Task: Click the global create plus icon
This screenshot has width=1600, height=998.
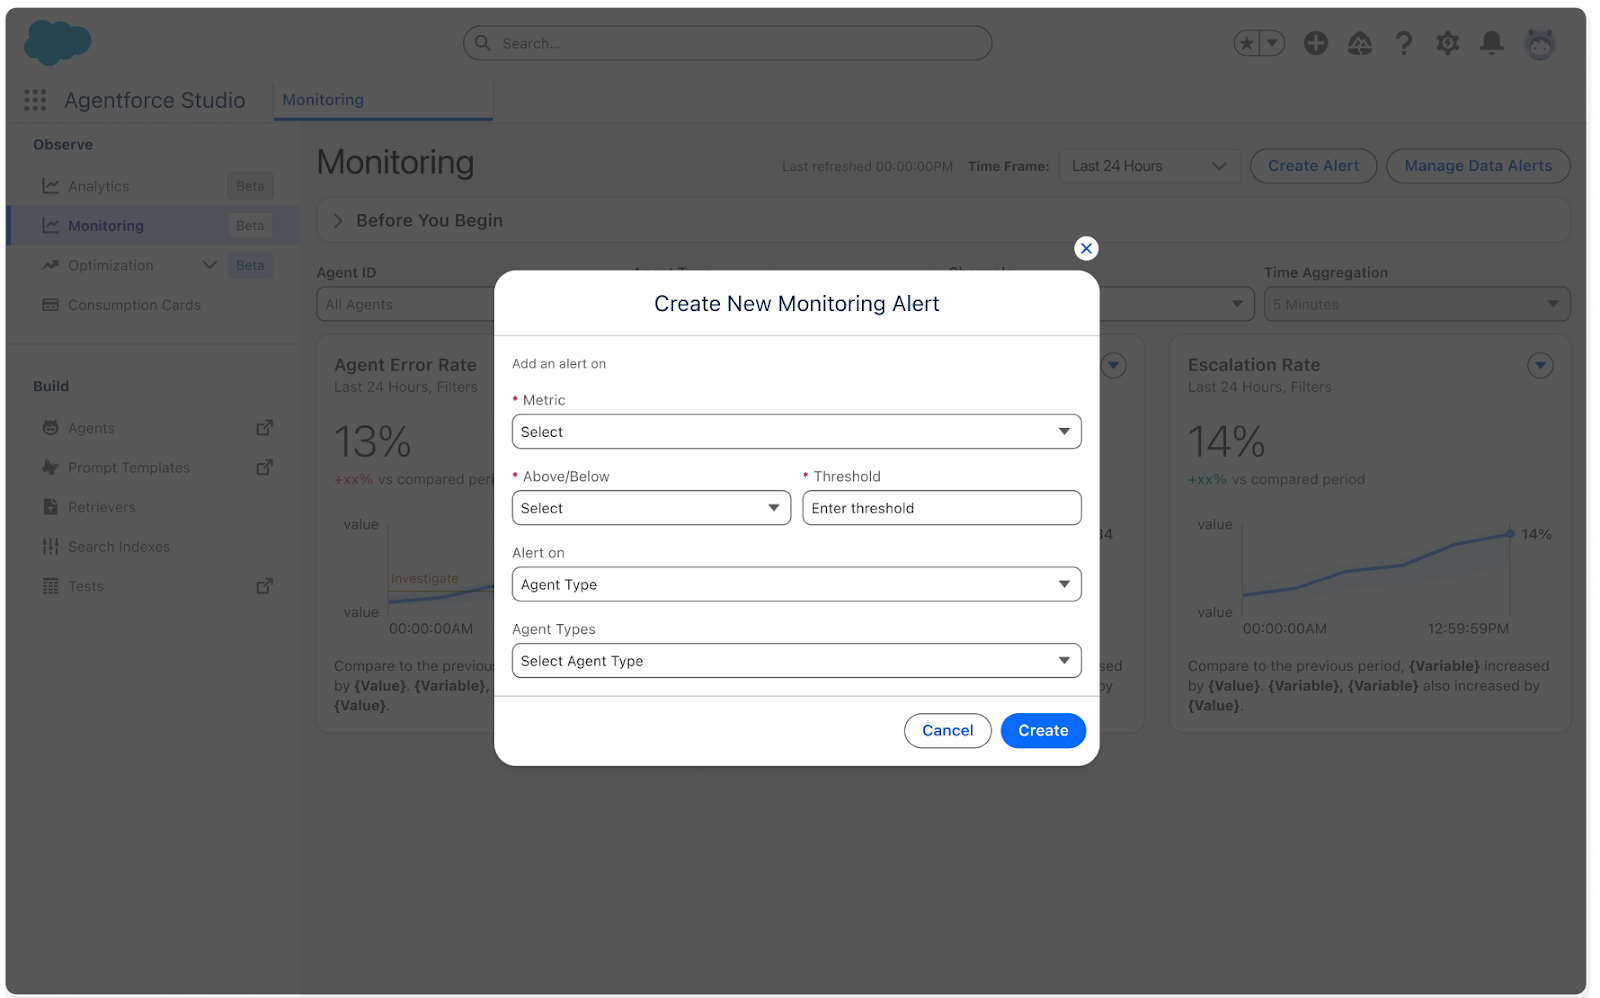Action: coord(1315,43)
